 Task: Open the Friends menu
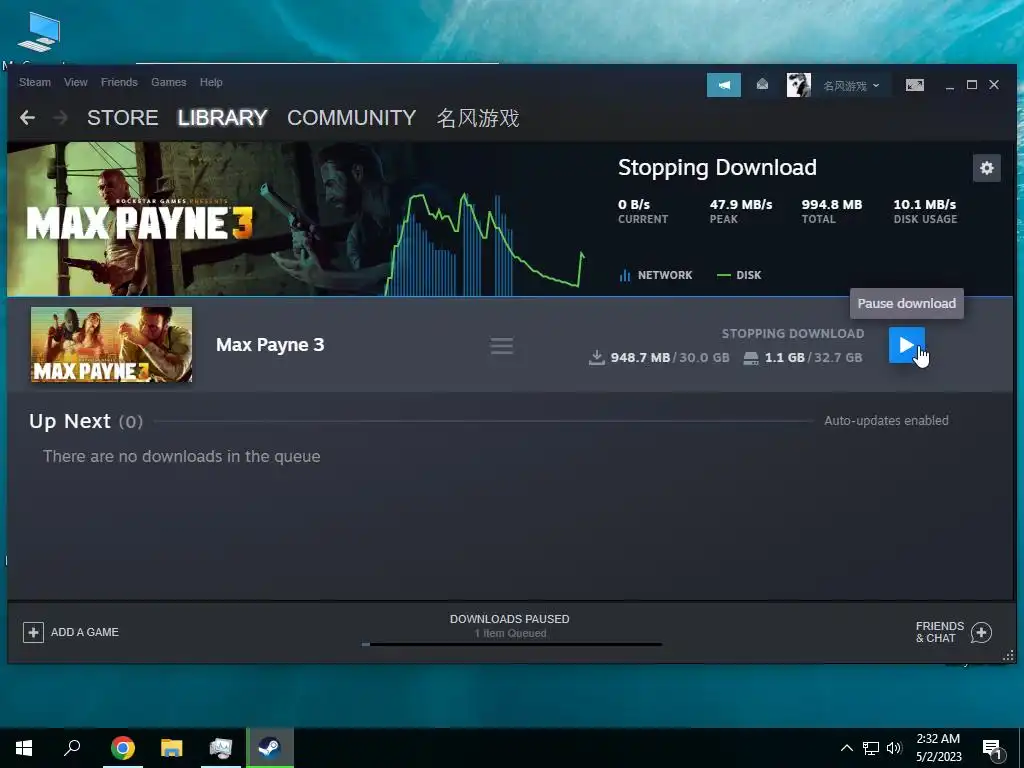[x=119, y=82]
